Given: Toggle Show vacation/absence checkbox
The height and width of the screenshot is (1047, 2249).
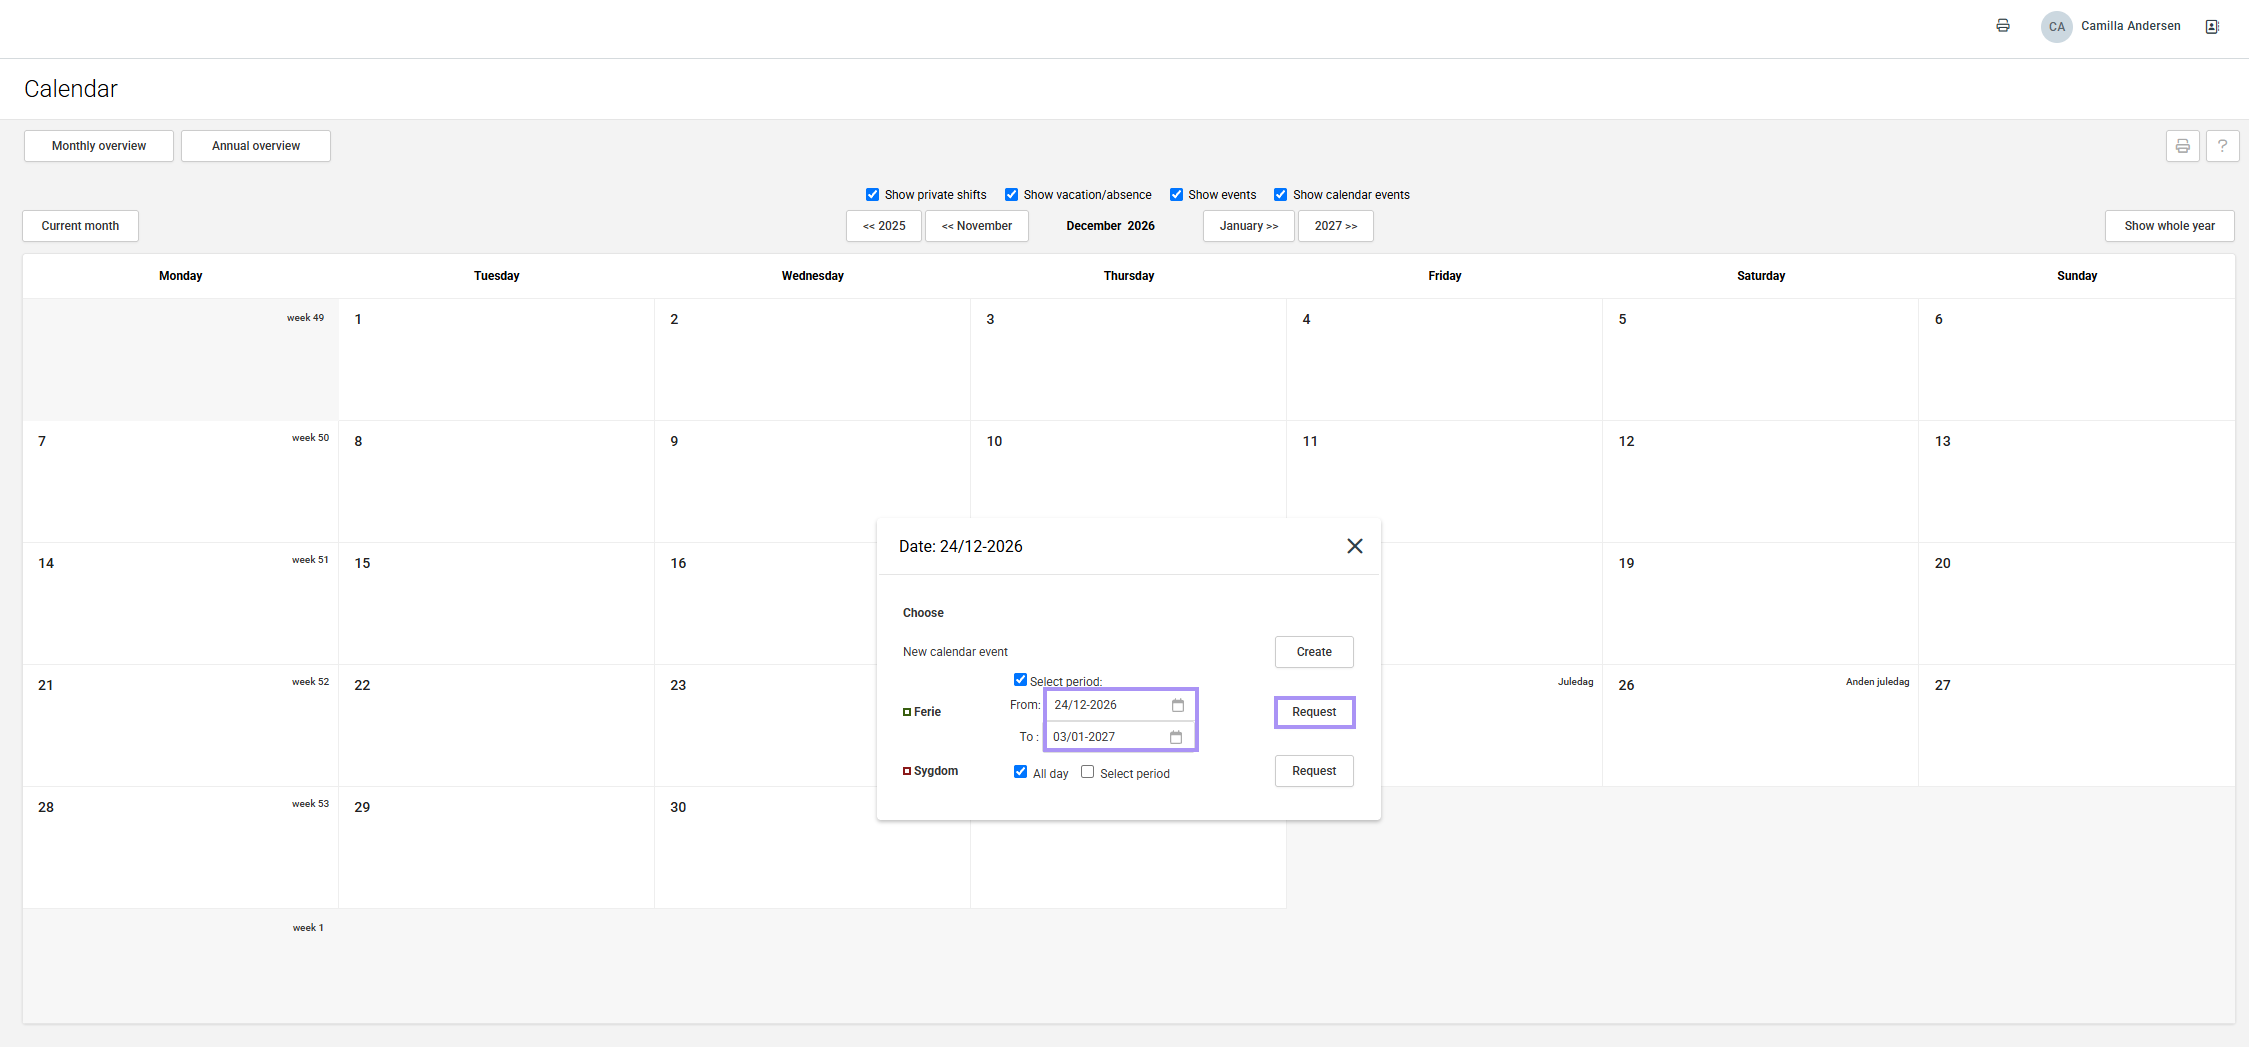Looking at the screenshot, I should pos(1011,195).
